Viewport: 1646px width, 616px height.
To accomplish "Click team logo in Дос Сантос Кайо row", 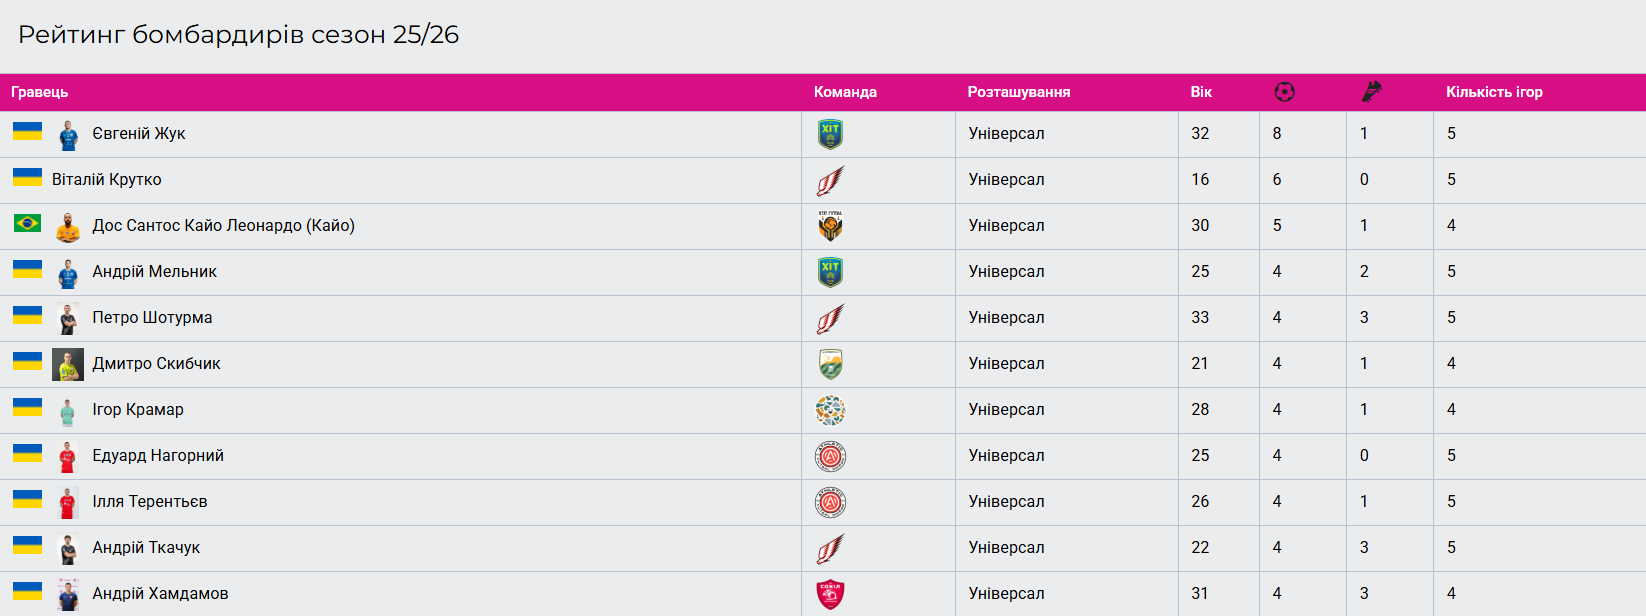I will 830,226.
